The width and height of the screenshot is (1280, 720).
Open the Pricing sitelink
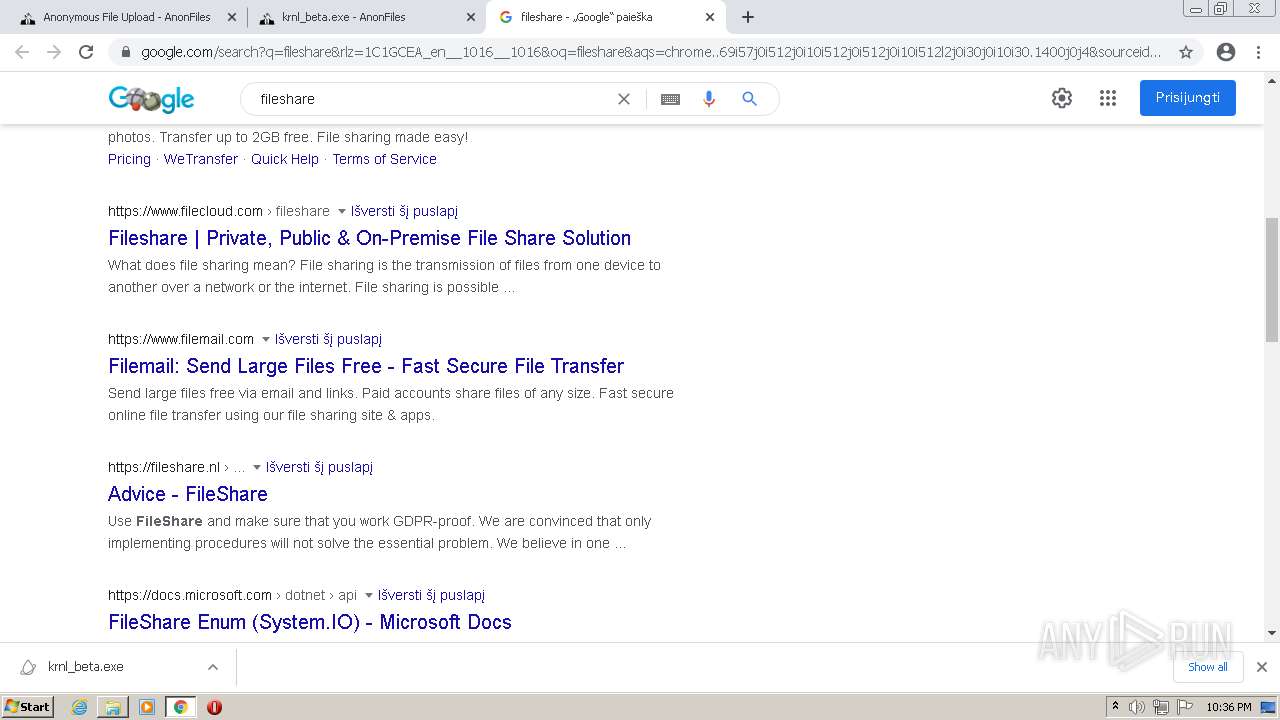[x=129, y=159]
